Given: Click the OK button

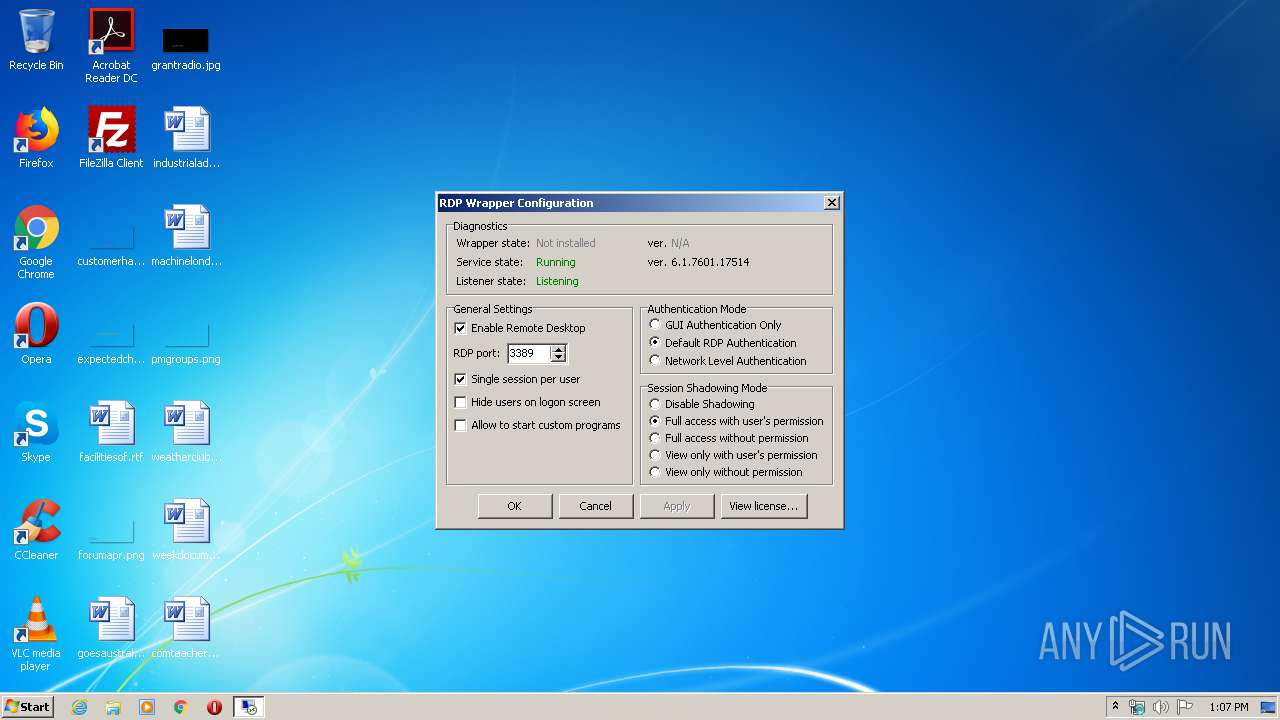Looking at the screenshot, I should tap(514, 506).
